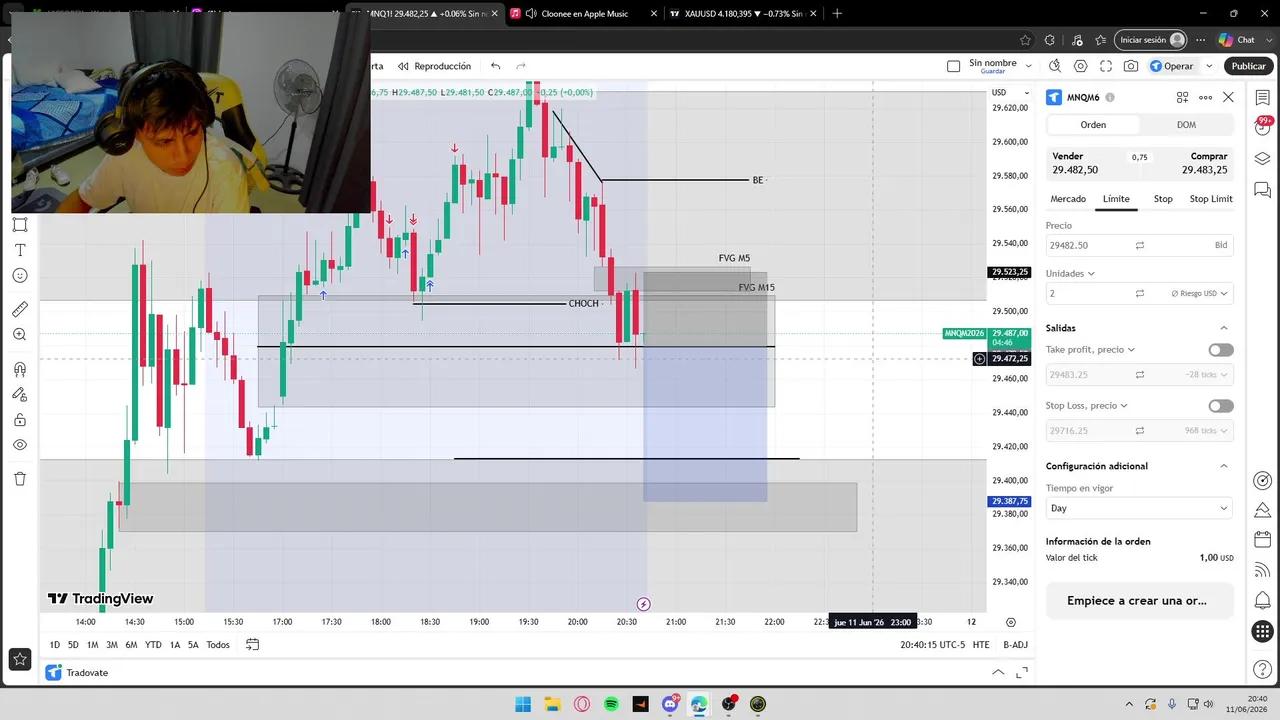
Task: Open the calendar panel in right sidebar
Action: [x=1262, y=540]
